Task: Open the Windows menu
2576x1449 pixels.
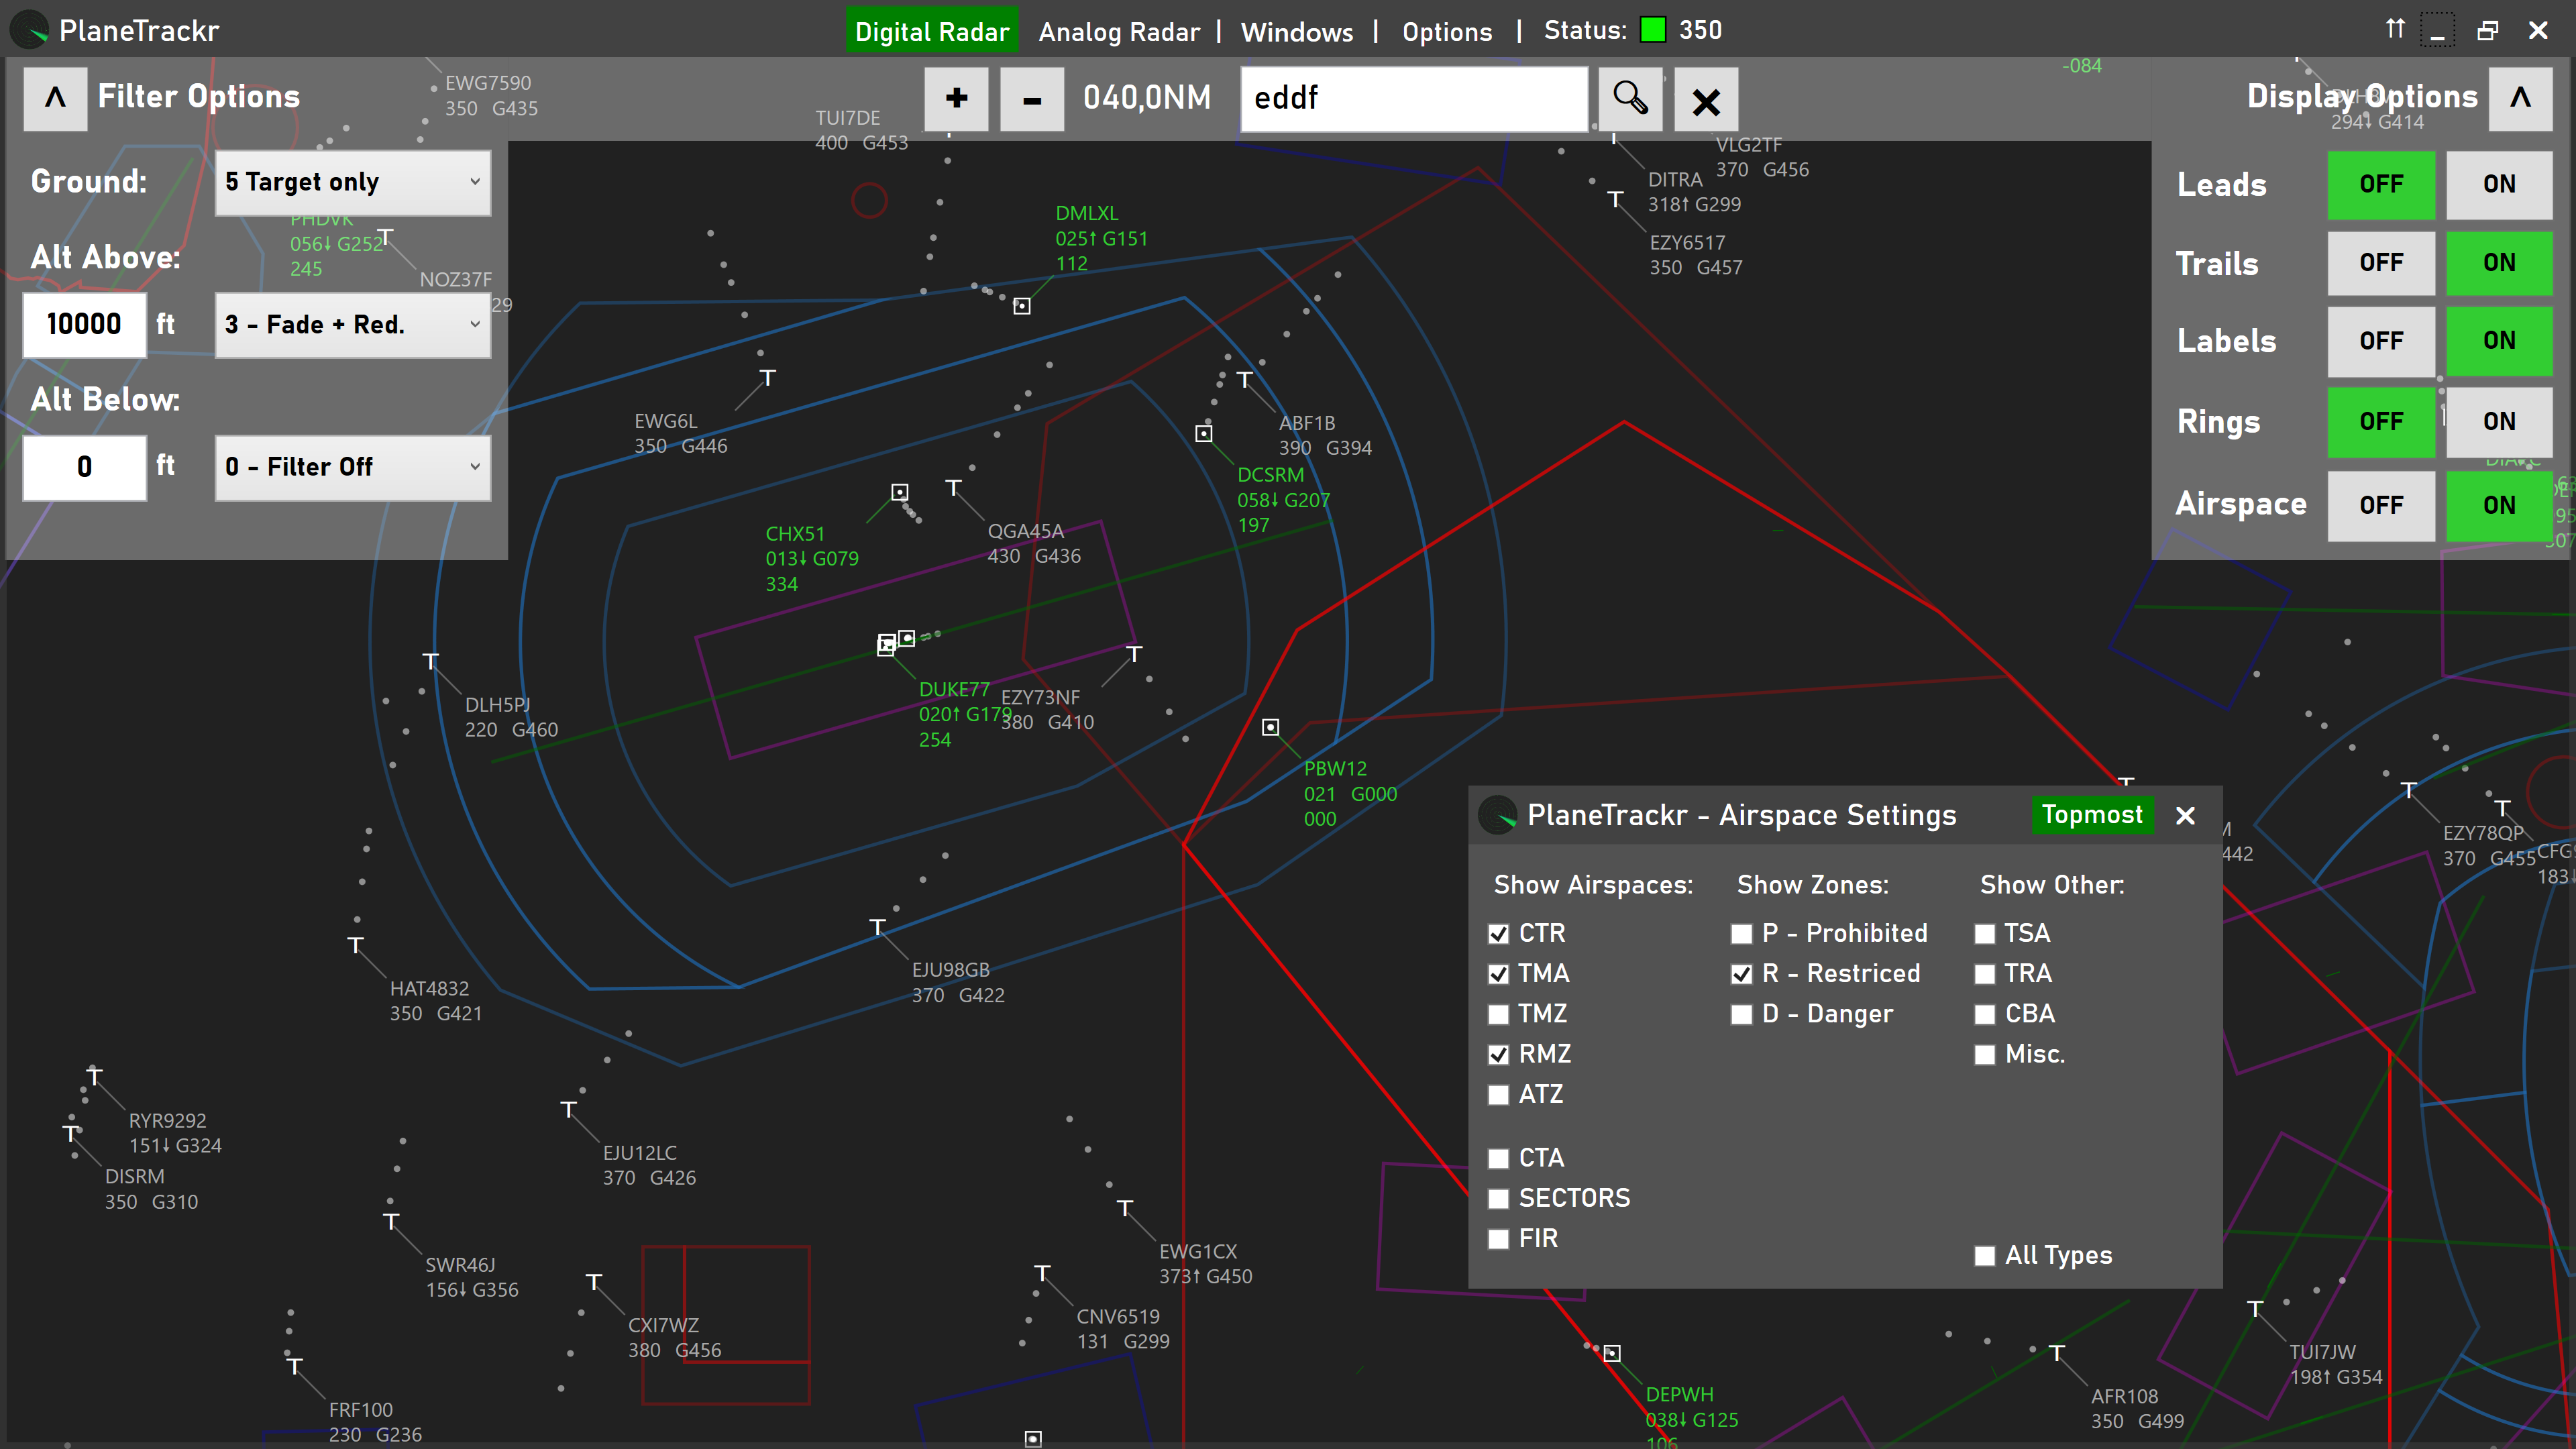Action: [x=1296, y=32]
